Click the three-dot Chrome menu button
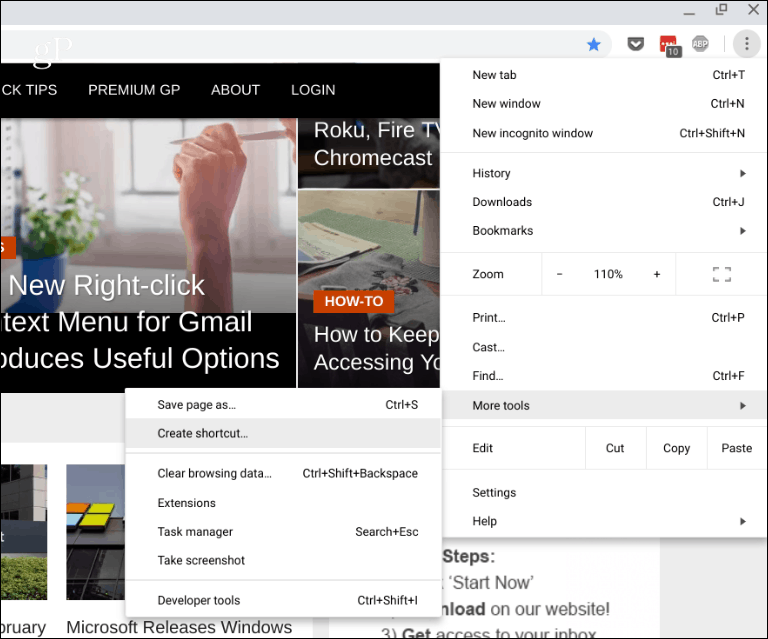This screenshot has height=639, width=768. point(746,44)
